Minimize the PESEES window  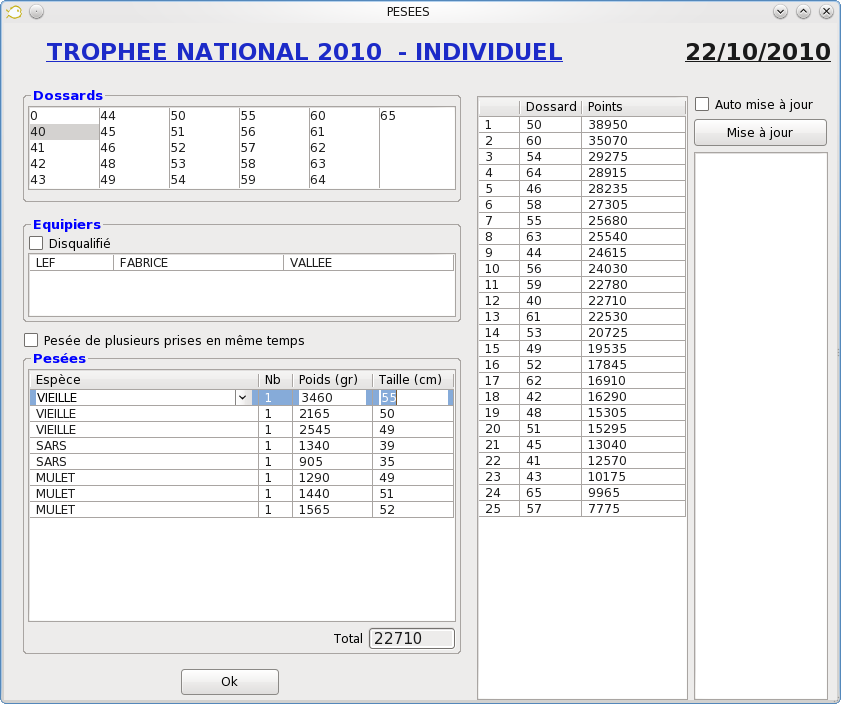tap(781, 11)
